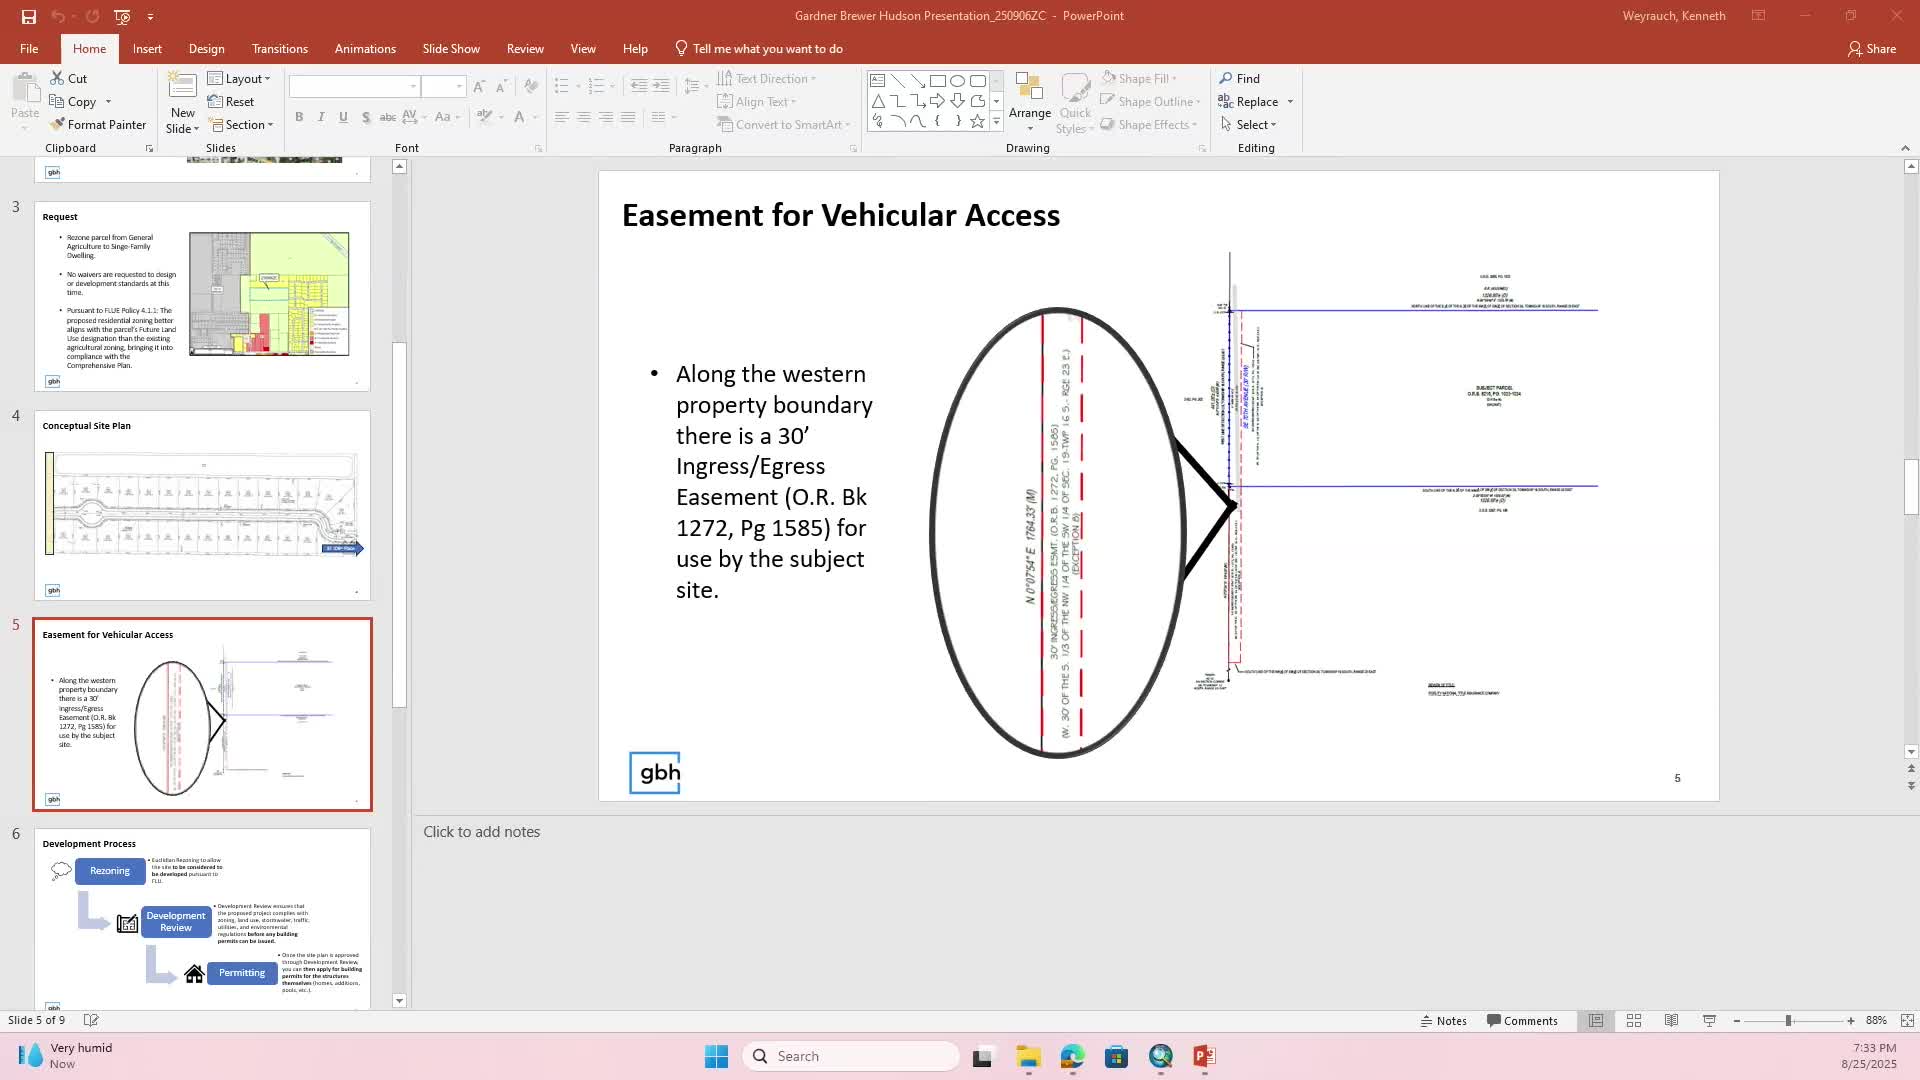Toggle Normal view button in status bar

click(1596, 1021)
